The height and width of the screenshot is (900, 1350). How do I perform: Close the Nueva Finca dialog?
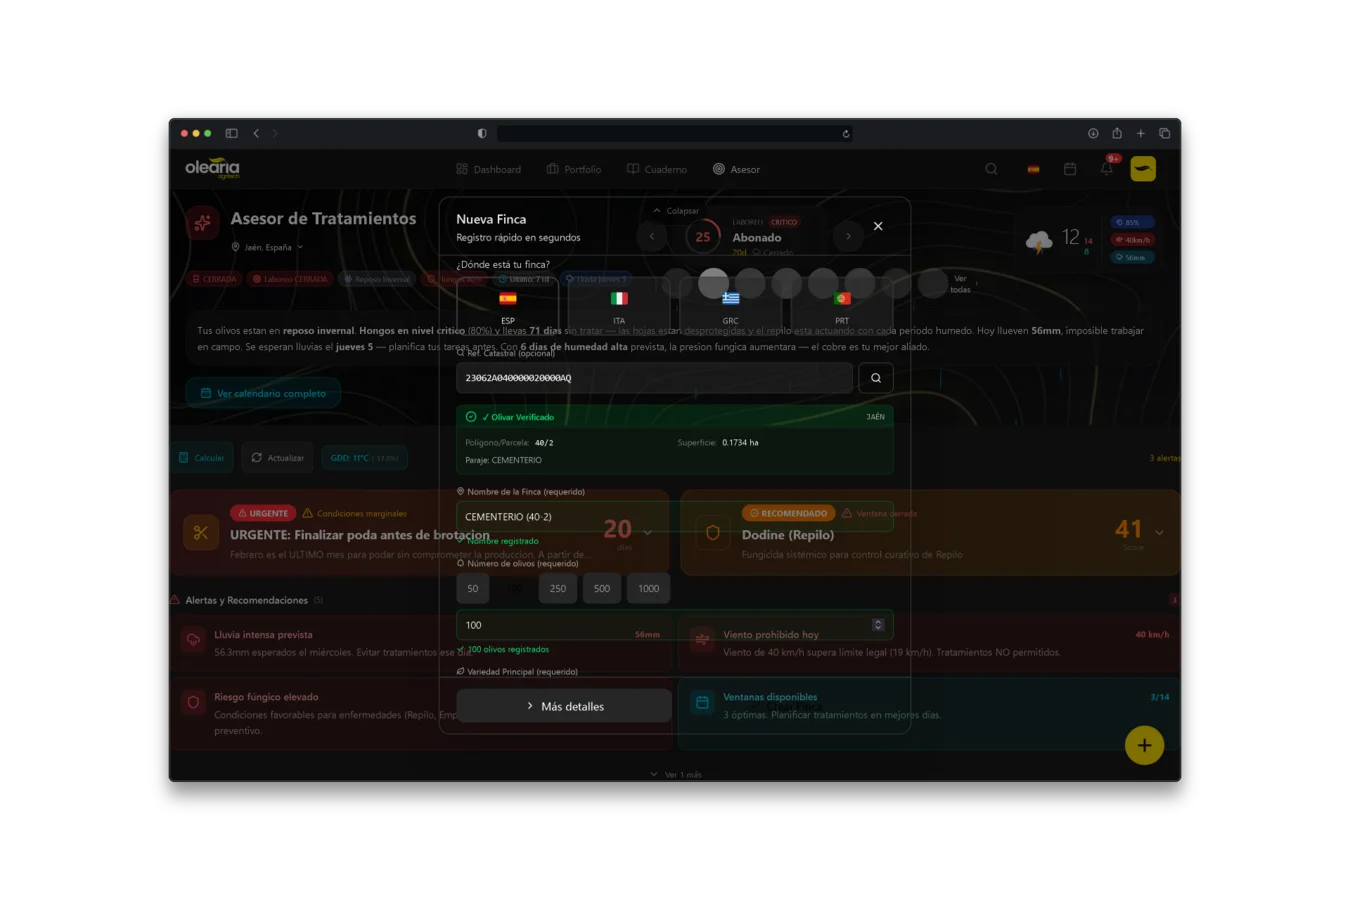click(878, 226)
